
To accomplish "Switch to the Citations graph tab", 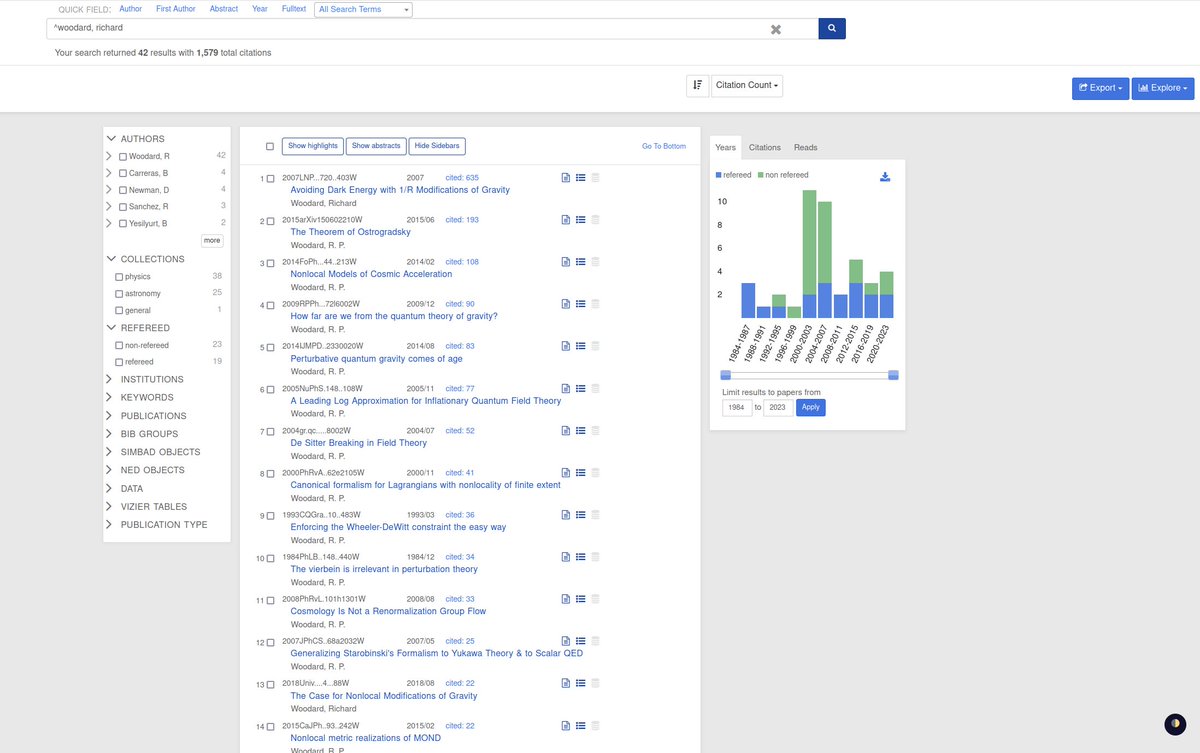I will (x=765, y=147).
